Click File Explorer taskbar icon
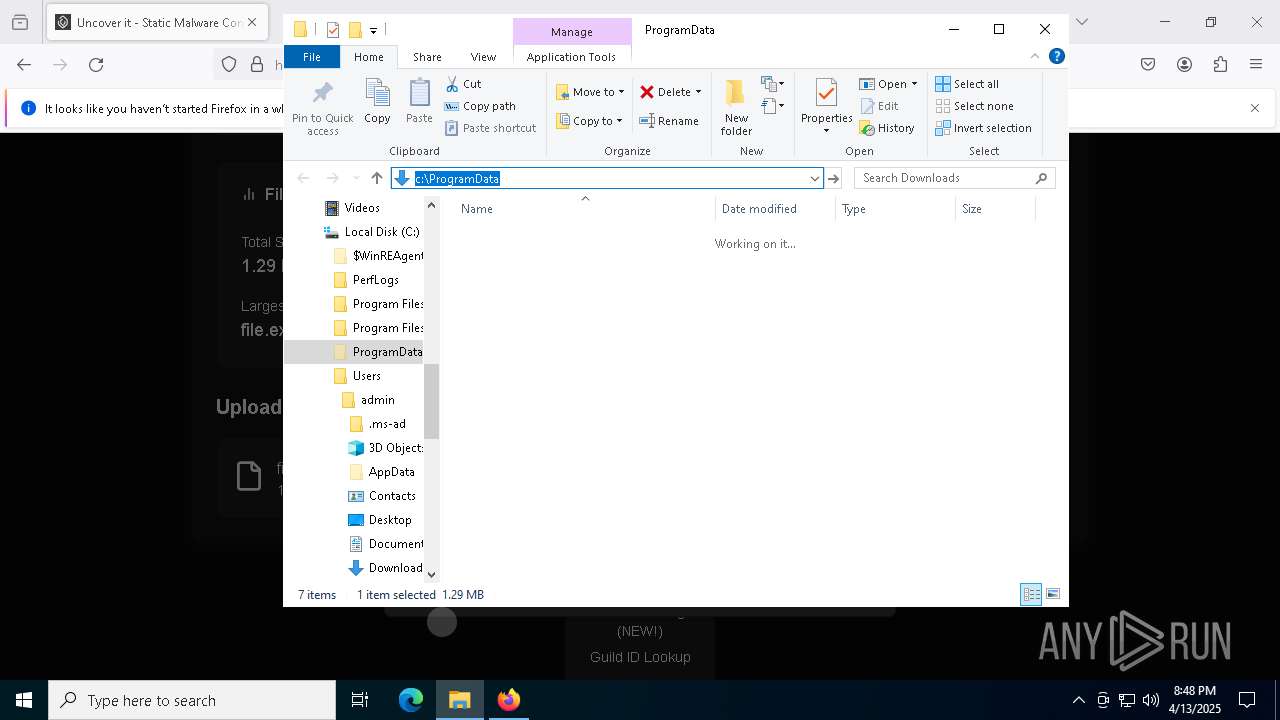Viewport: 1280px width, 720px height. (460, 700)
